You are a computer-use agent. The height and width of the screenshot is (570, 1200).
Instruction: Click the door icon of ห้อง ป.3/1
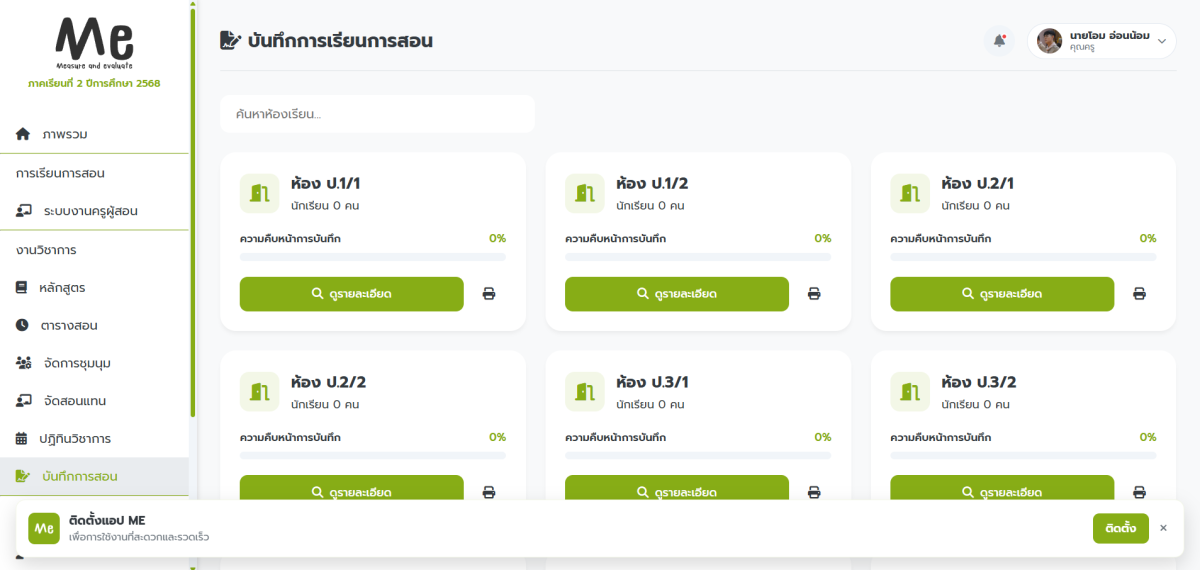pos(584,391)
